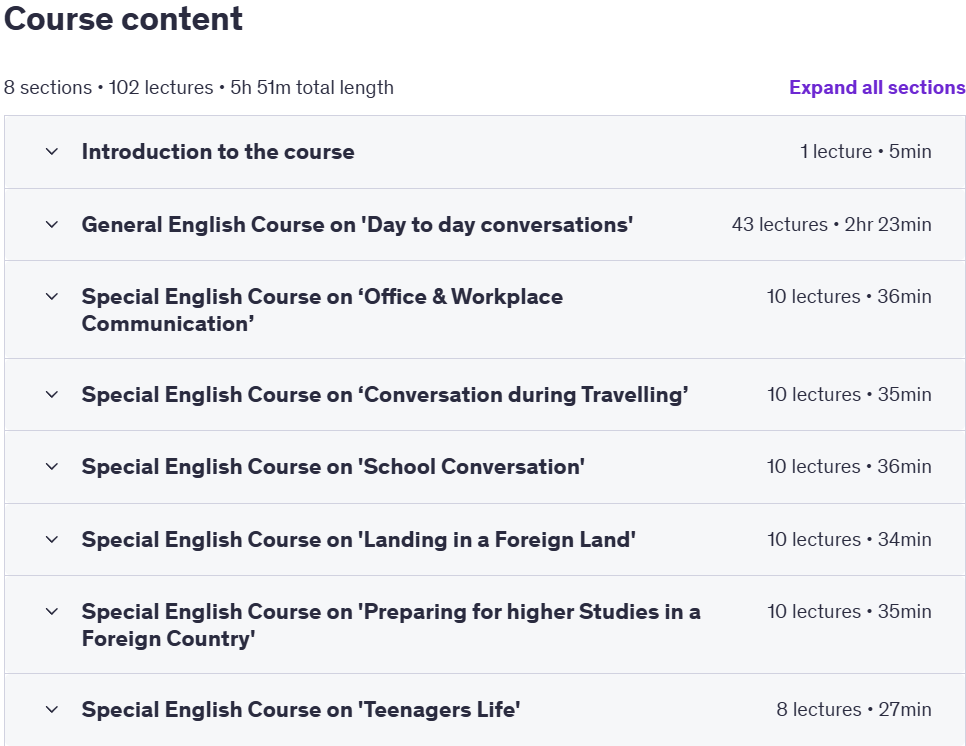The height and width of the screenshot is (746, 966).
Task: Open section title 'Teenagers Life'
Action: coord(301,709)
